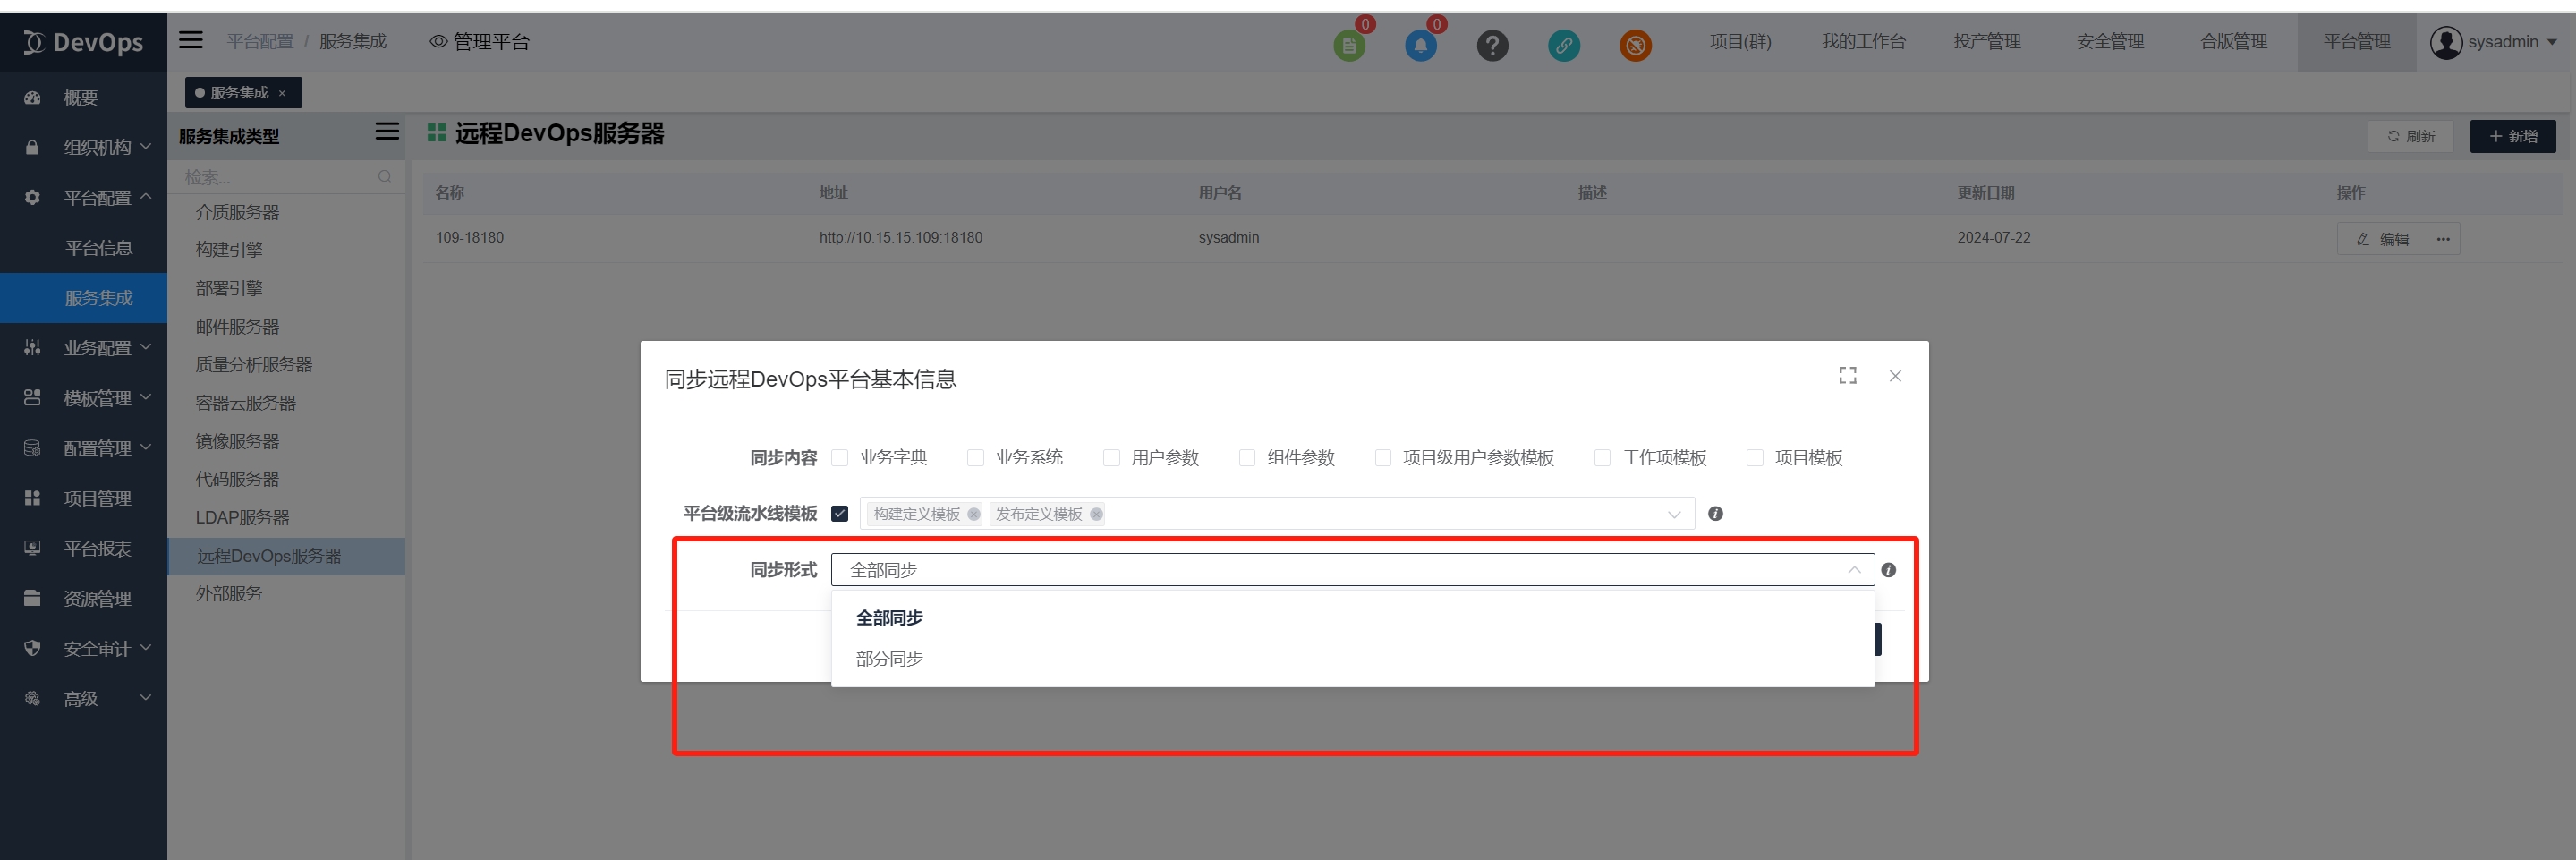The image size is (2576, 860).
Task: Open the 安全管理 top menu
Action: point(2110,42)
